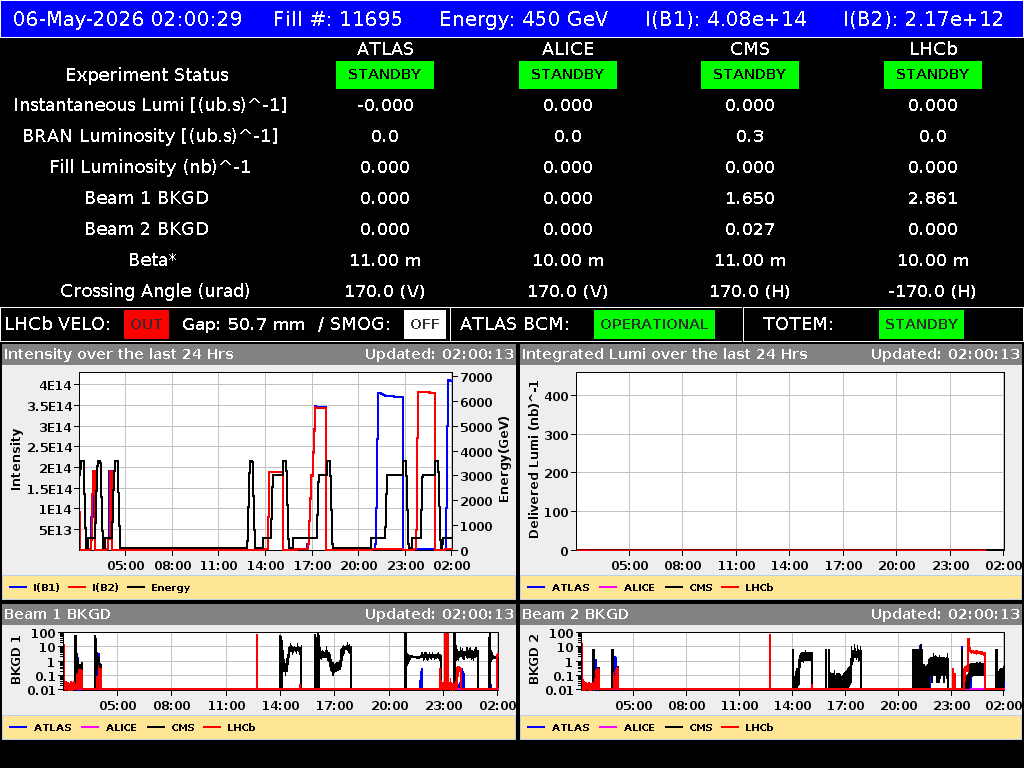
Task: Click the Beam 2 BKGD chart panel title
Action: [575, 614]
